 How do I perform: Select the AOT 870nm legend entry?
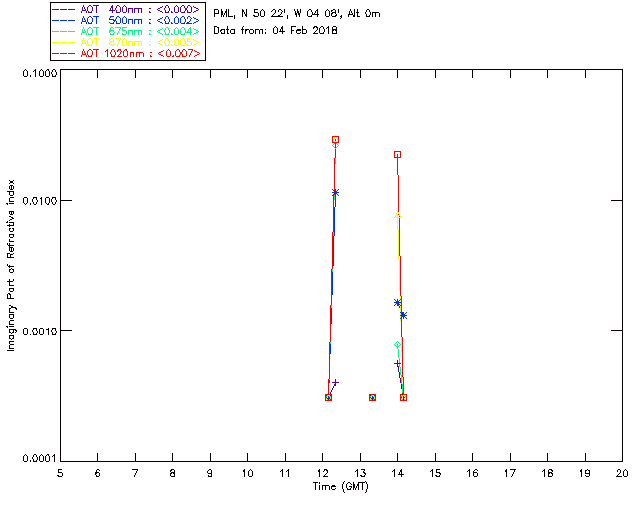tap(127, 42)
